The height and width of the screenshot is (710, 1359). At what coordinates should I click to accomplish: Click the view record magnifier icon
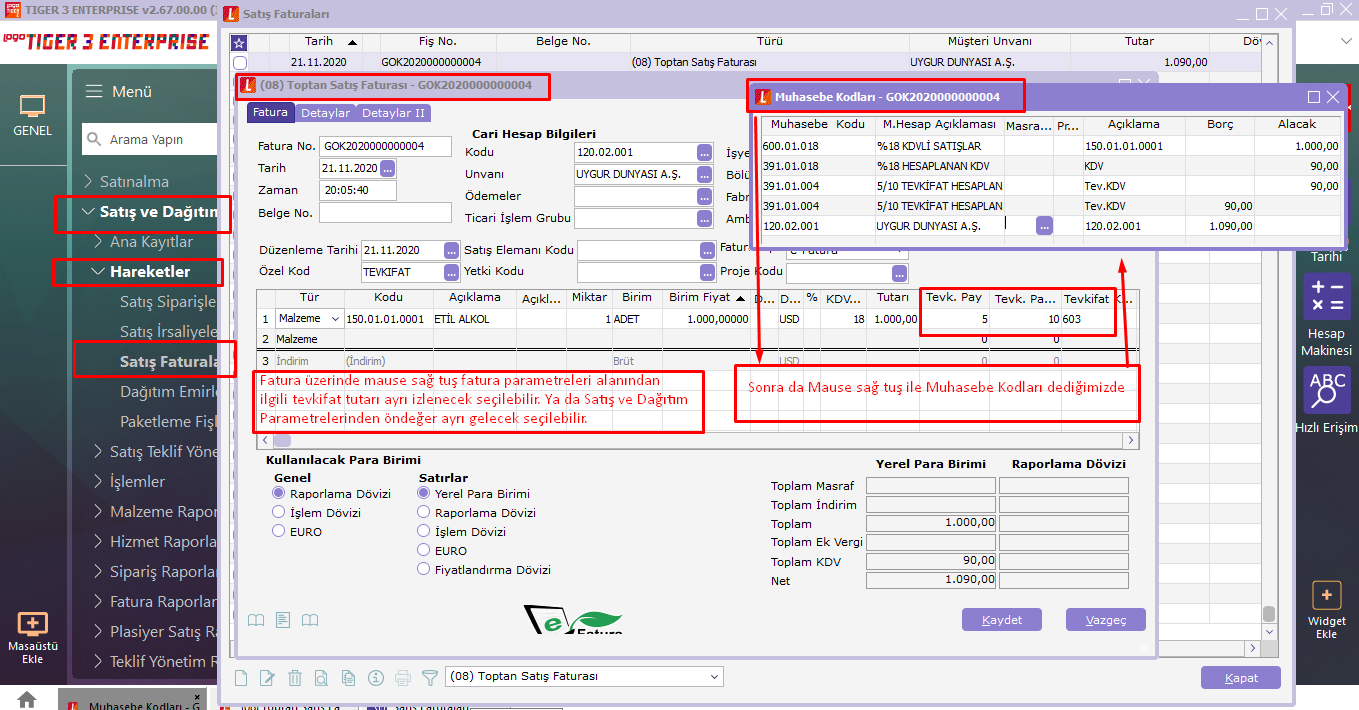(322, 677)
